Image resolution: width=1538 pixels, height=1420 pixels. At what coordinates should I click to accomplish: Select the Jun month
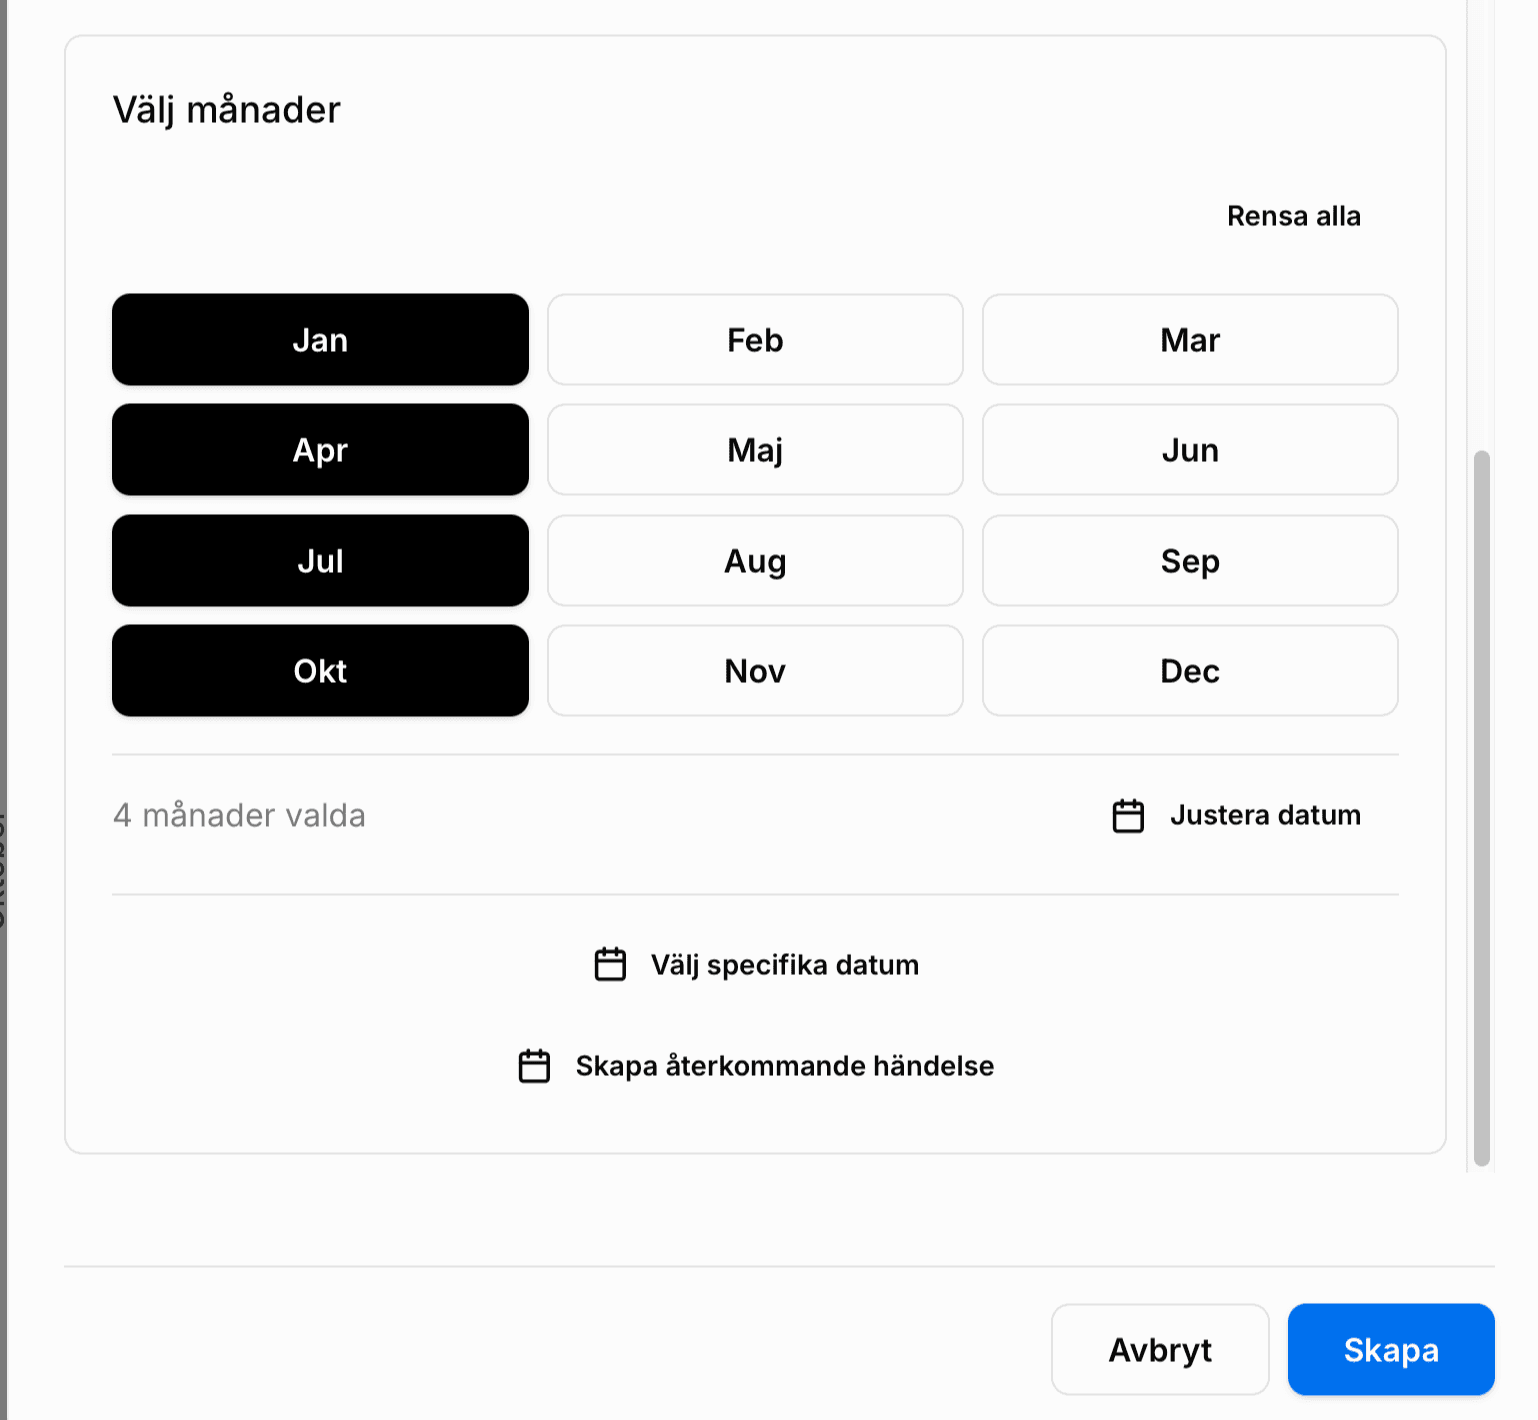pos(1189,450)
